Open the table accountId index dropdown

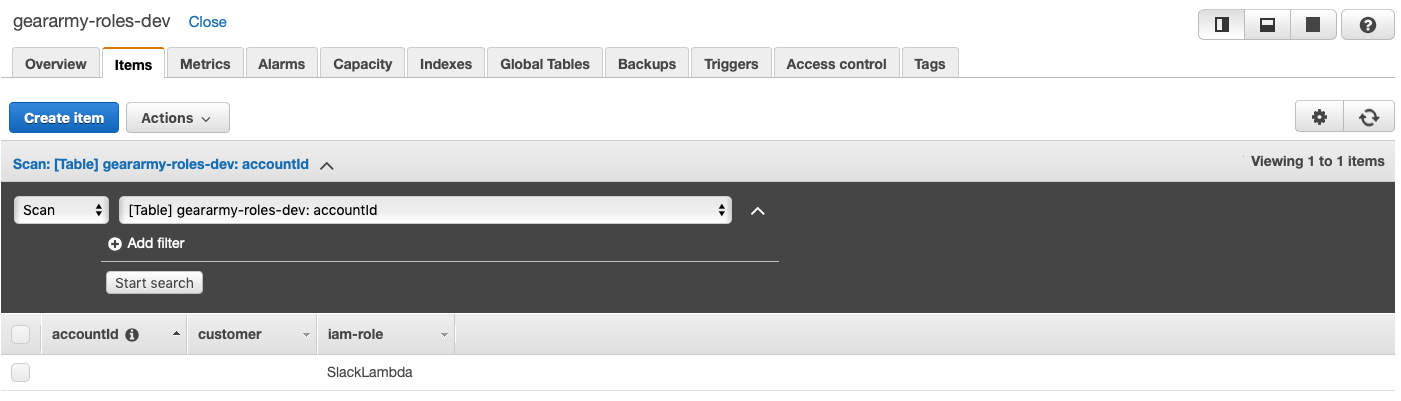[x=425, y=210]
